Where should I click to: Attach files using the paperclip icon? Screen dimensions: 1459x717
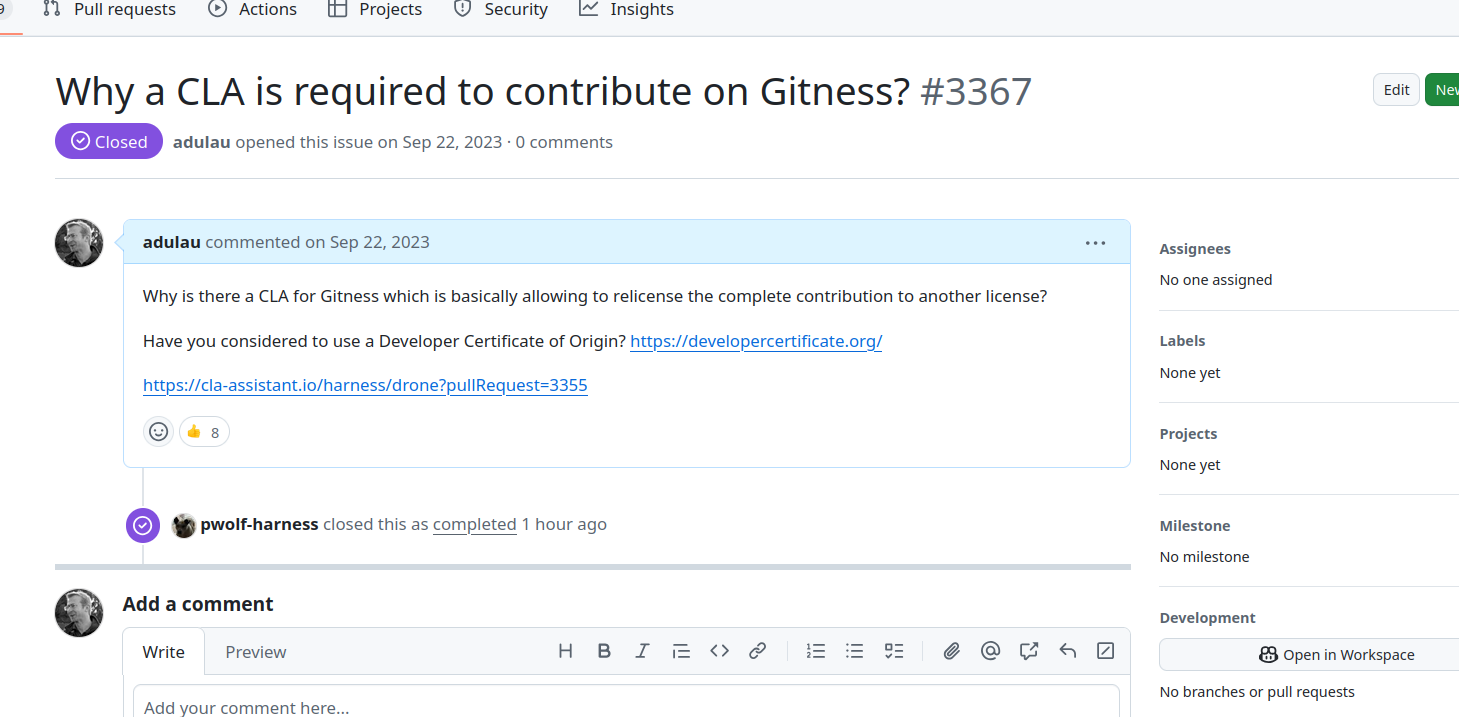pos(952,651)
